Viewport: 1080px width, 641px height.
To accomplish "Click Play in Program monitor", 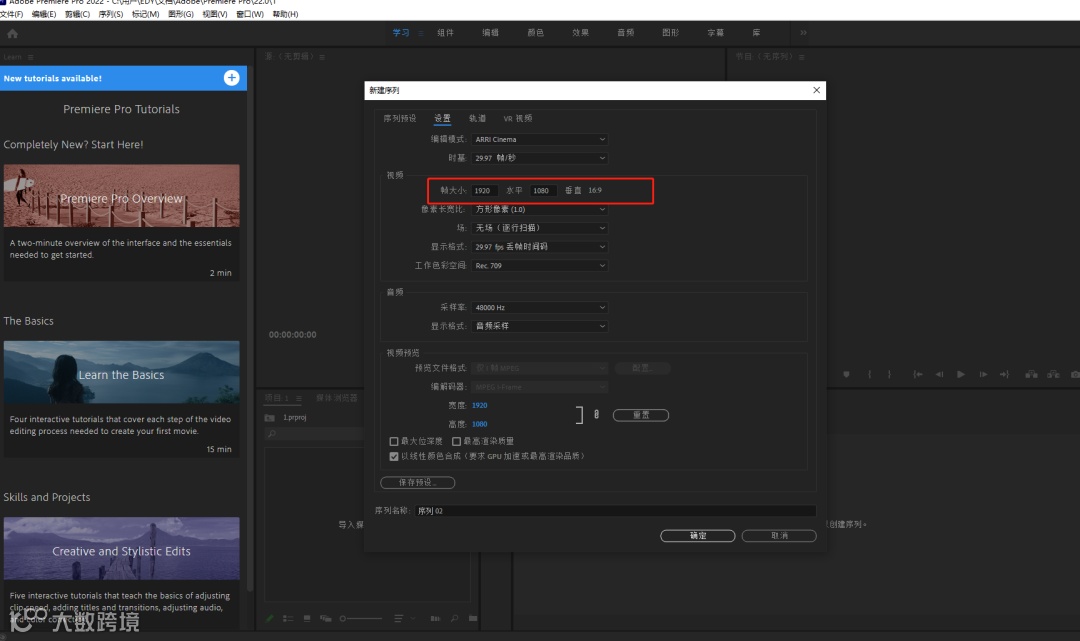I will click(961, 375).
